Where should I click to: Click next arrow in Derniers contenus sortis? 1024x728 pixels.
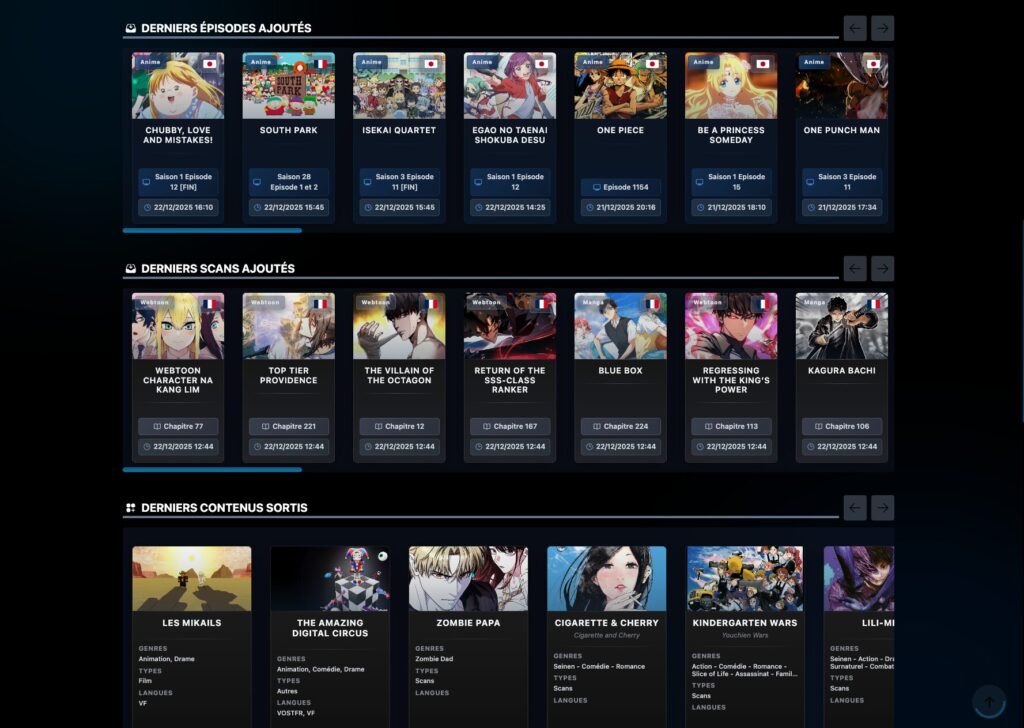[x=882, y=508]
